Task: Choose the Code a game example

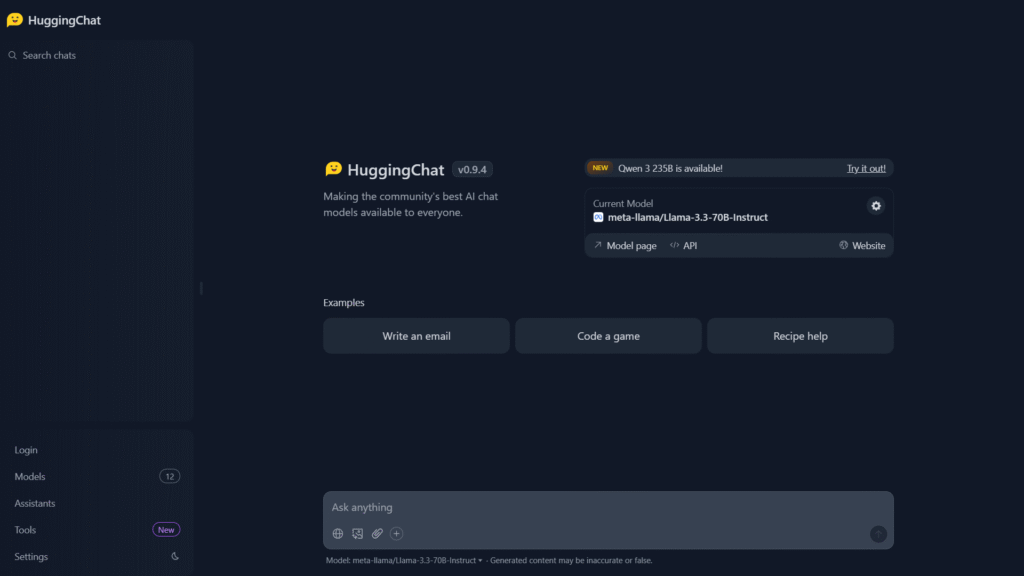Action: pyautogui.click(x=608, y=336)
